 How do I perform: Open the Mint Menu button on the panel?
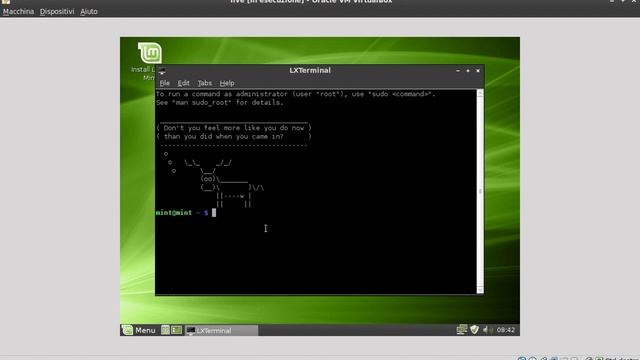[x=139, y=330]
